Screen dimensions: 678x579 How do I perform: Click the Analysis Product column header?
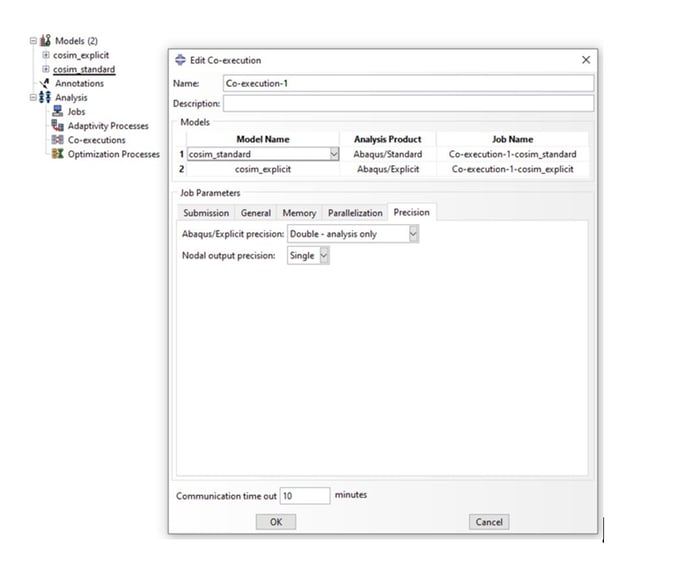388,139
